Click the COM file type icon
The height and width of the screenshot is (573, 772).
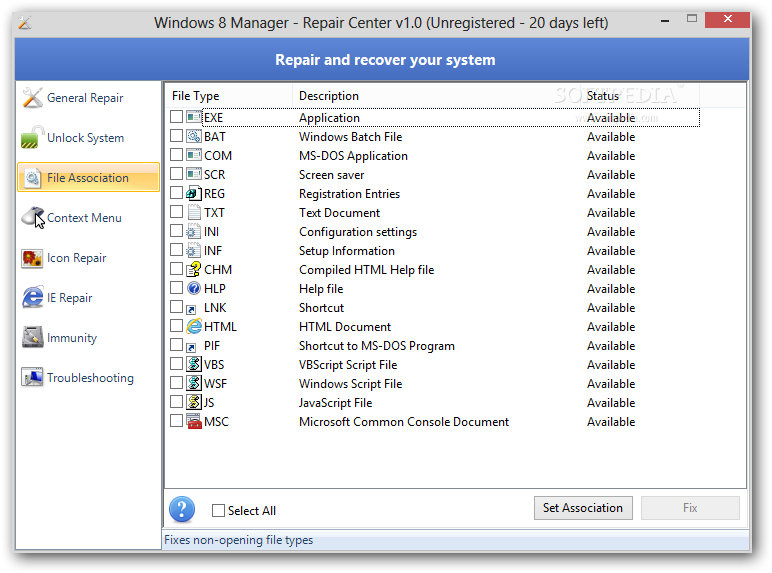pos(194,155)
